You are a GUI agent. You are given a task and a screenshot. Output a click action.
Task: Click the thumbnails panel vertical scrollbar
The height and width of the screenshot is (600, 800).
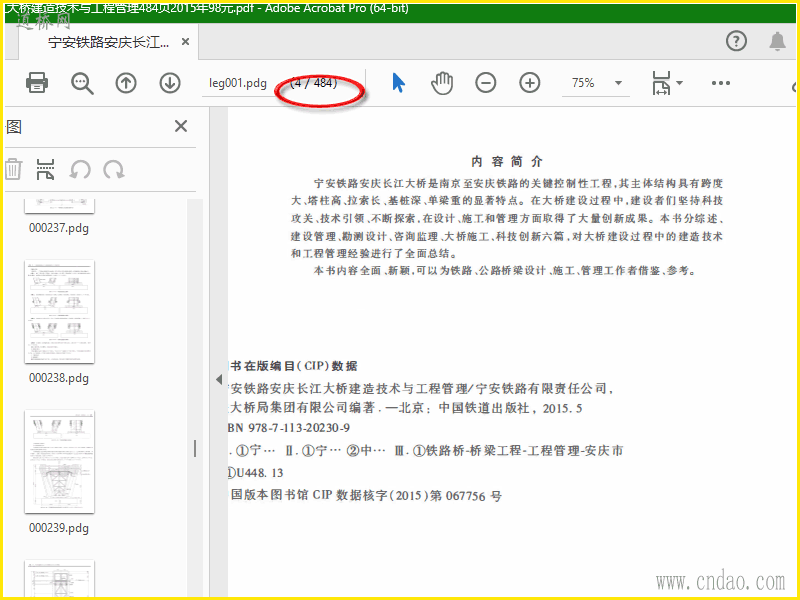tap(195, 398)
